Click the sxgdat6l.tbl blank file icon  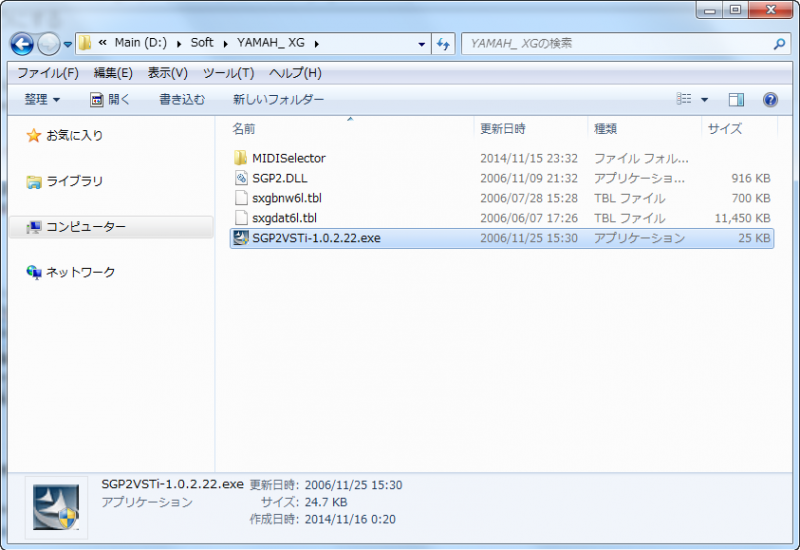[x=241, y=218]
